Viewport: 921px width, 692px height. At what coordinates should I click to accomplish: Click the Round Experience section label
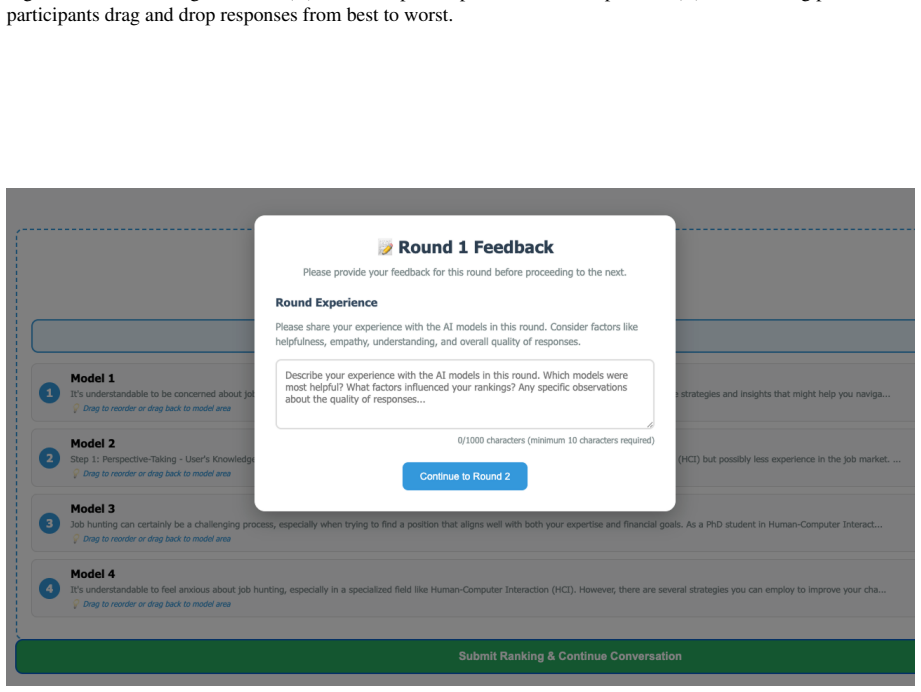(327, 303)
